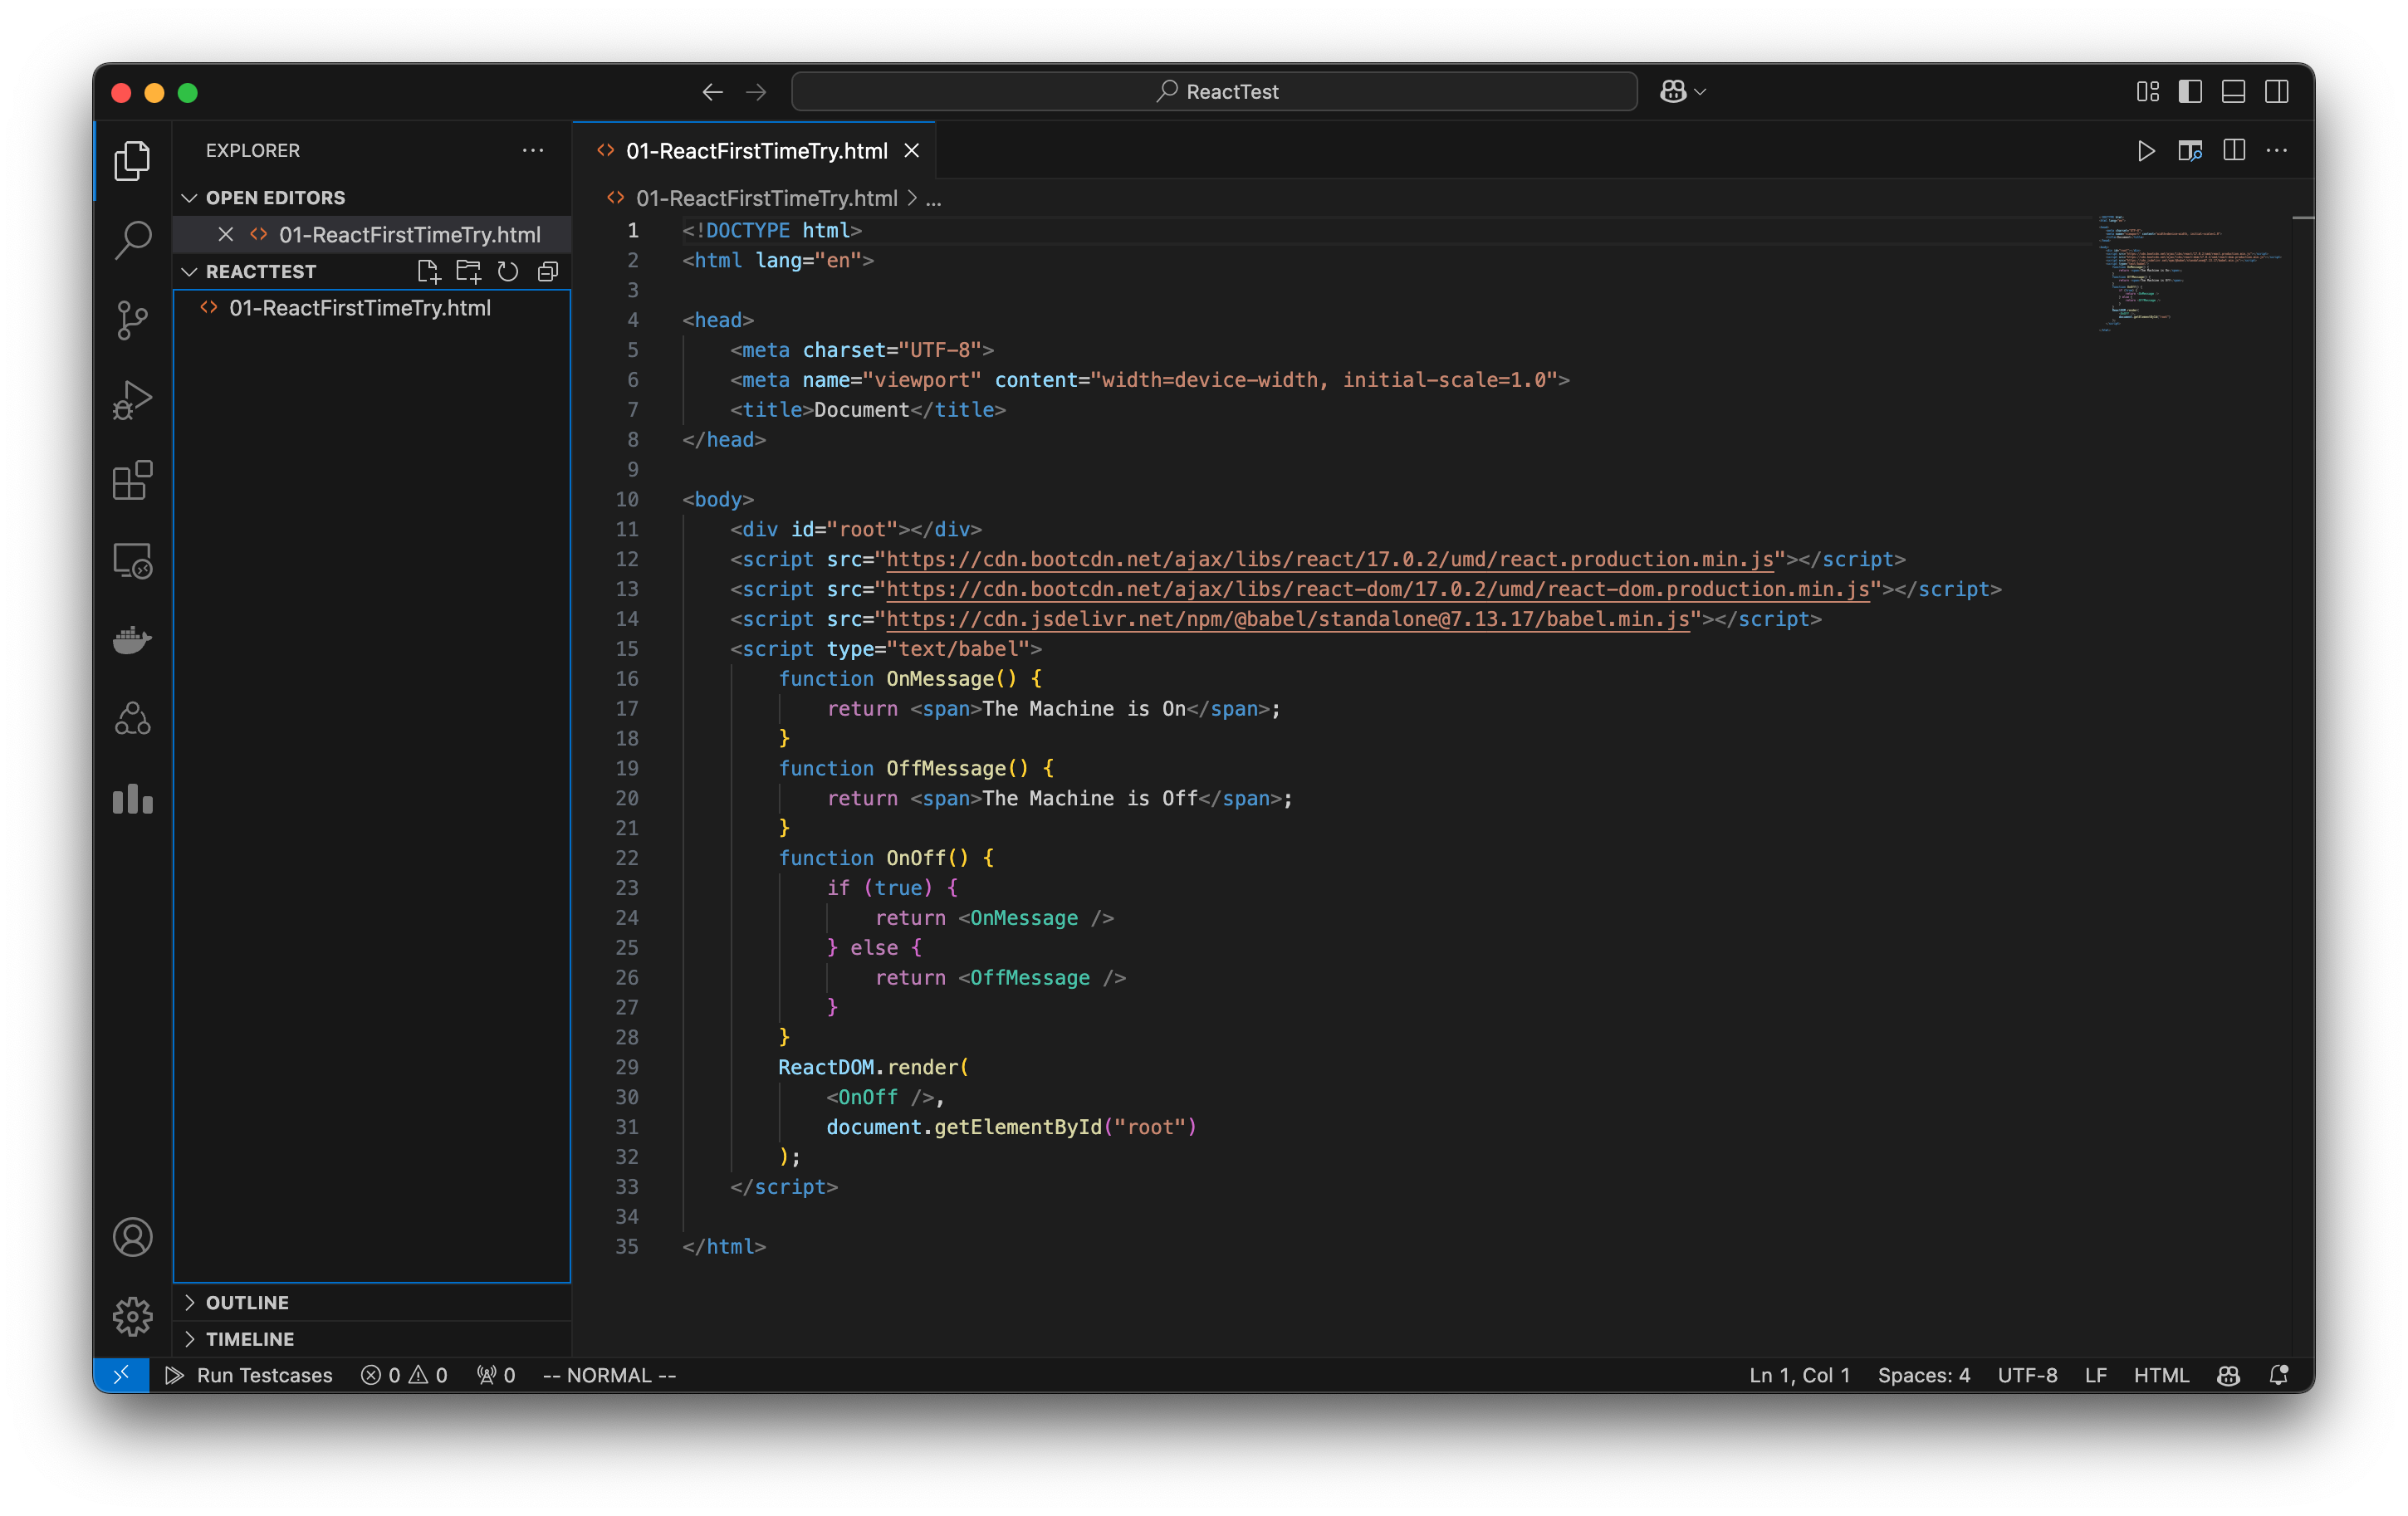The height and width of the screenshot is (1516, 2408).
Task: Open Settings from the gear icon
Action: tap(131, 1317)
